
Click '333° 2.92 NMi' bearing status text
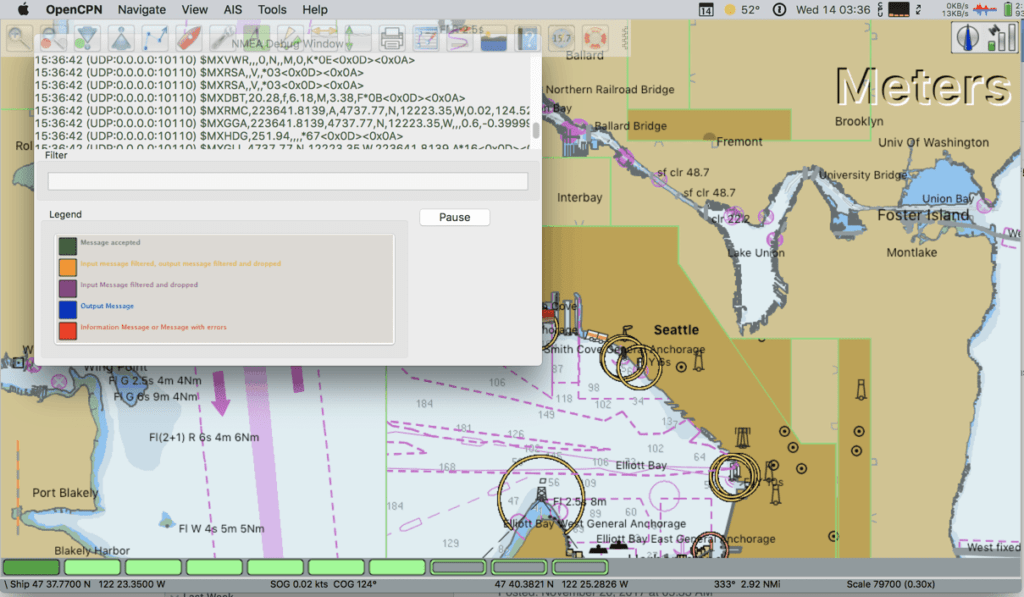[x=747, y=584]
